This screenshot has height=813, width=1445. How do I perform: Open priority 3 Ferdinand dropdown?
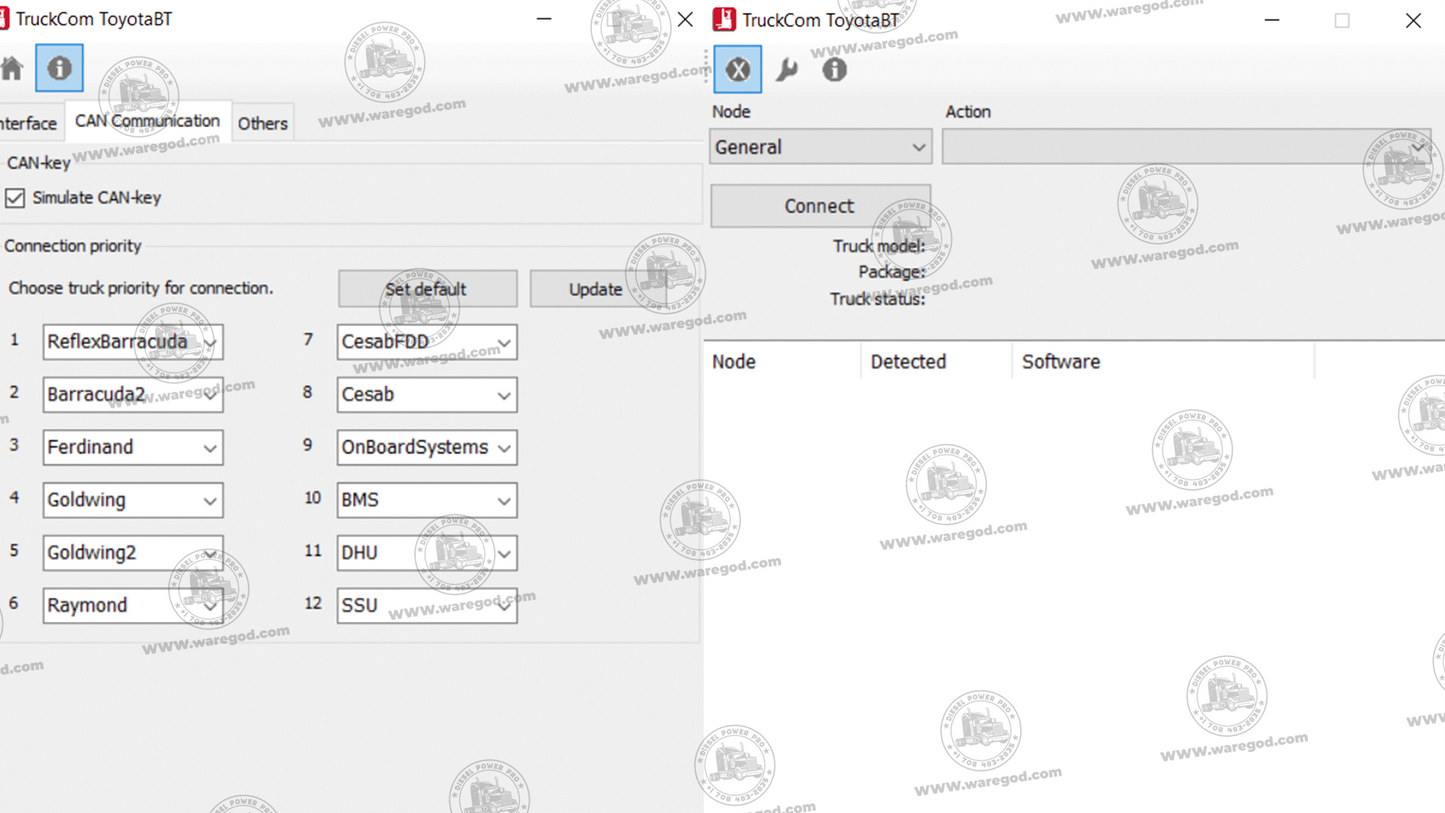133,447
